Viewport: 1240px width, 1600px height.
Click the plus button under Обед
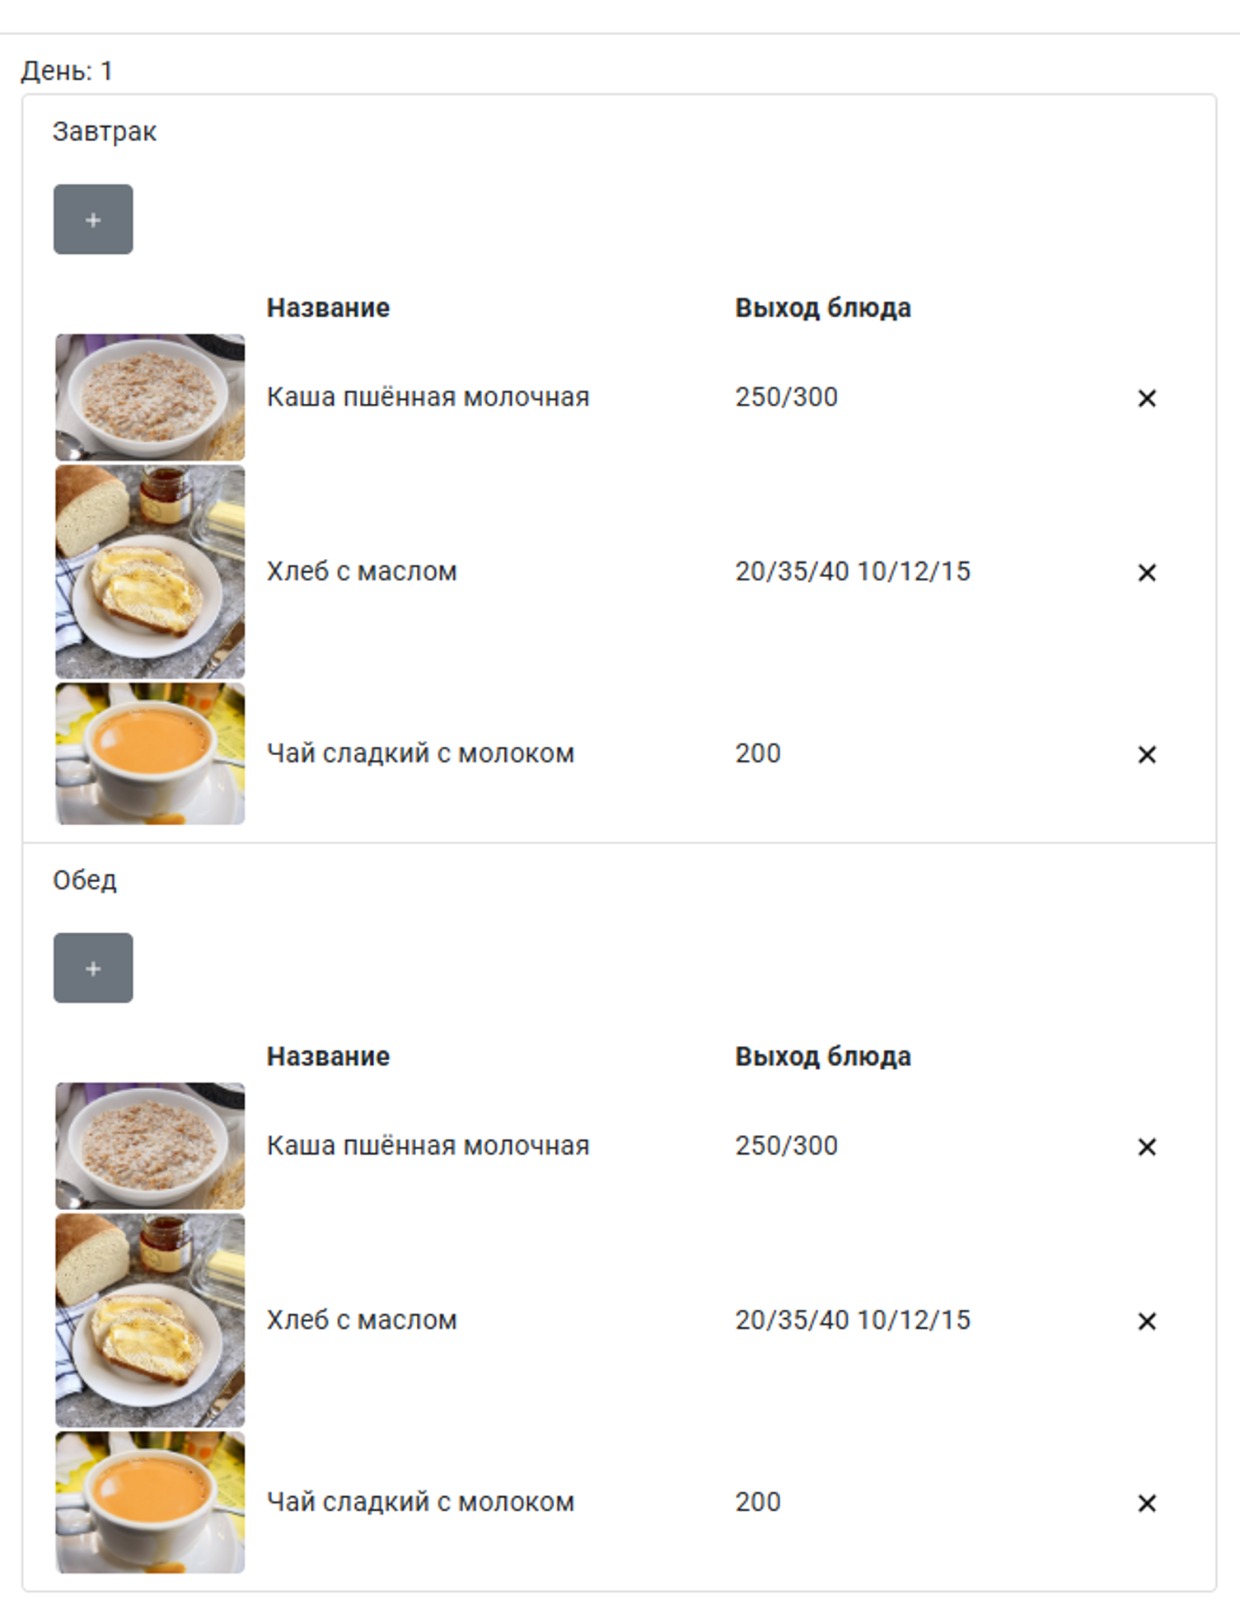[93, 968]
